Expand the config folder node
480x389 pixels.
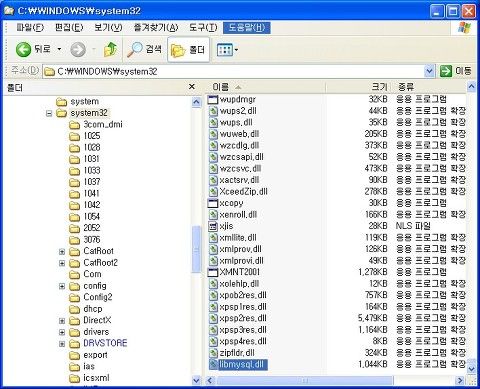coord(62,286)
